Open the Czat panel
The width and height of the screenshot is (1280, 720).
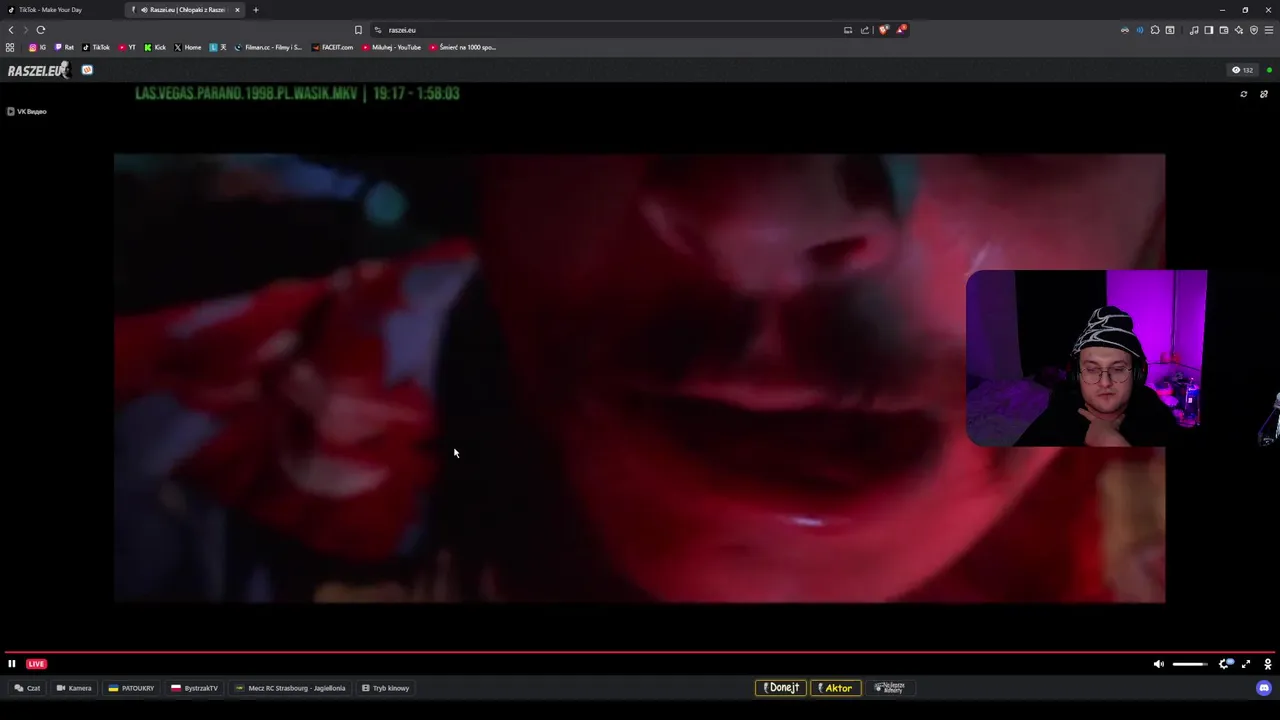pos(28,688)
